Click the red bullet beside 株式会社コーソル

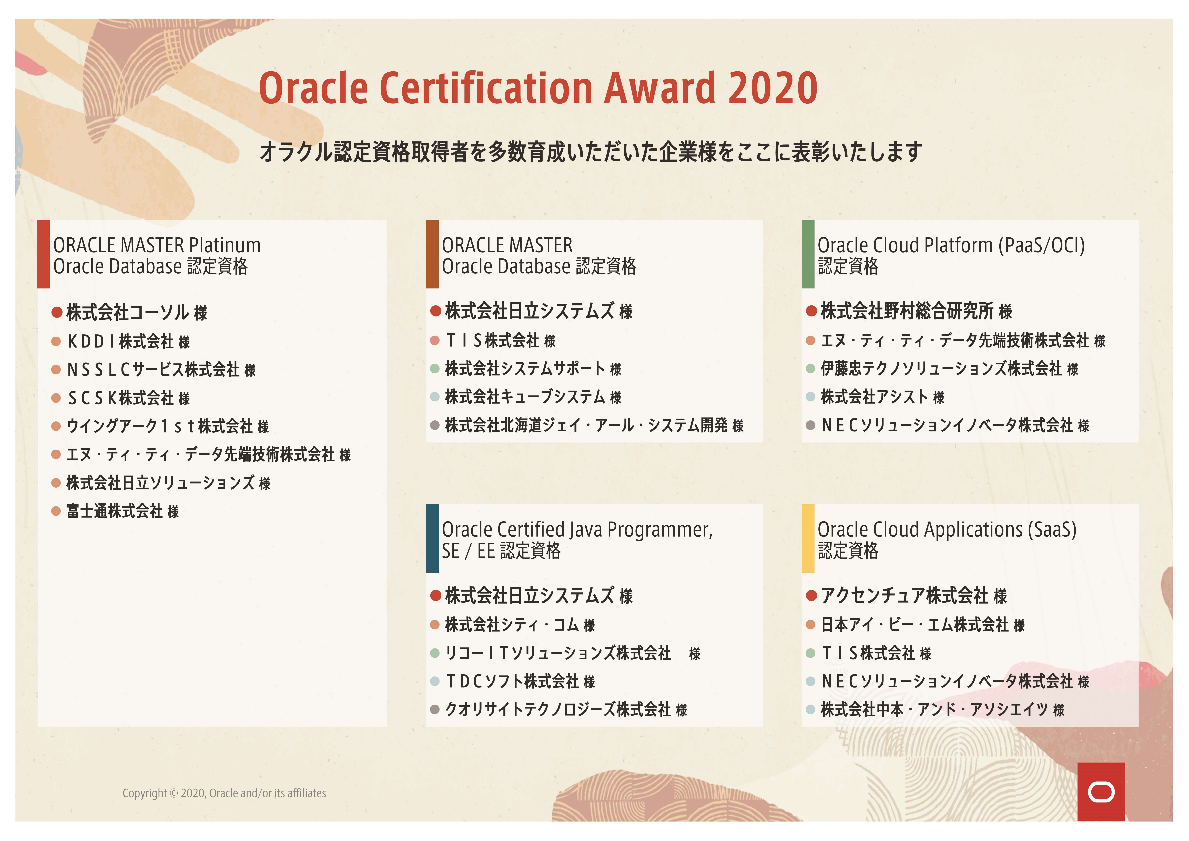(57, 313)
